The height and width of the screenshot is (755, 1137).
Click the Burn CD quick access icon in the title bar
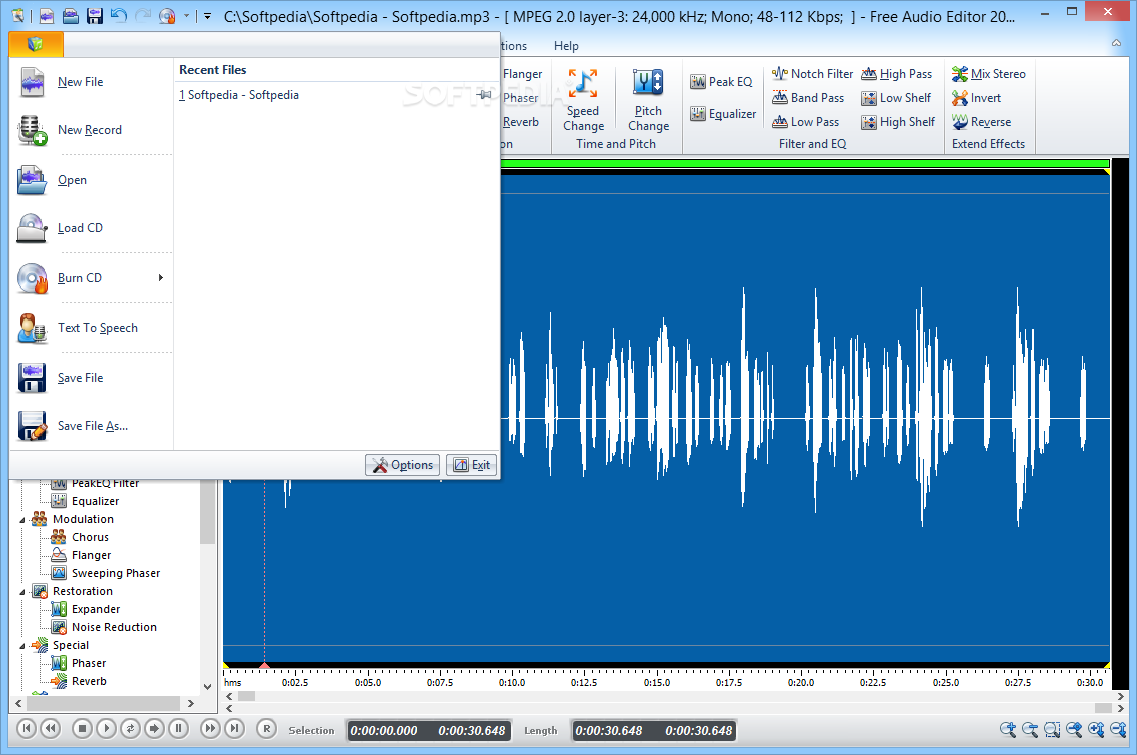point(168,15)
